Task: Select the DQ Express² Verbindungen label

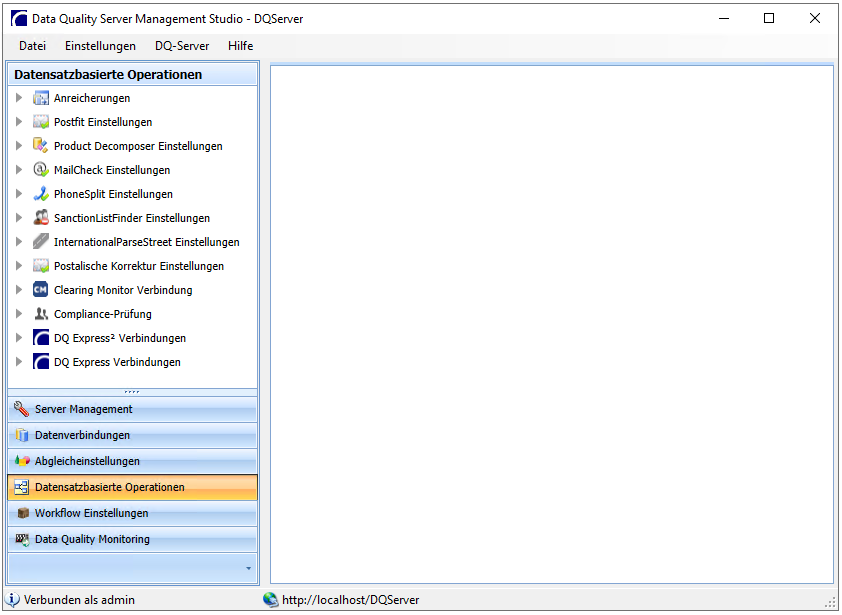Action: click(x=120, y=338)
